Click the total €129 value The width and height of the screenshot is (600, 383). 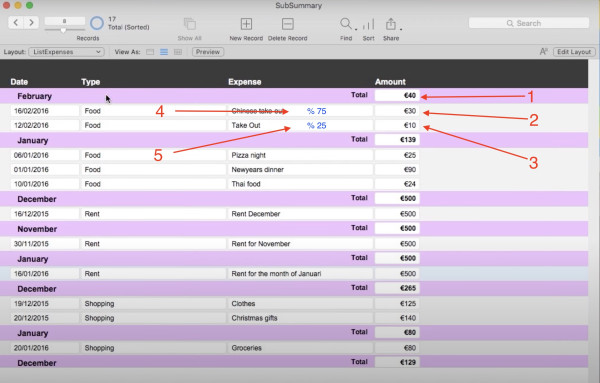(397, 362)
